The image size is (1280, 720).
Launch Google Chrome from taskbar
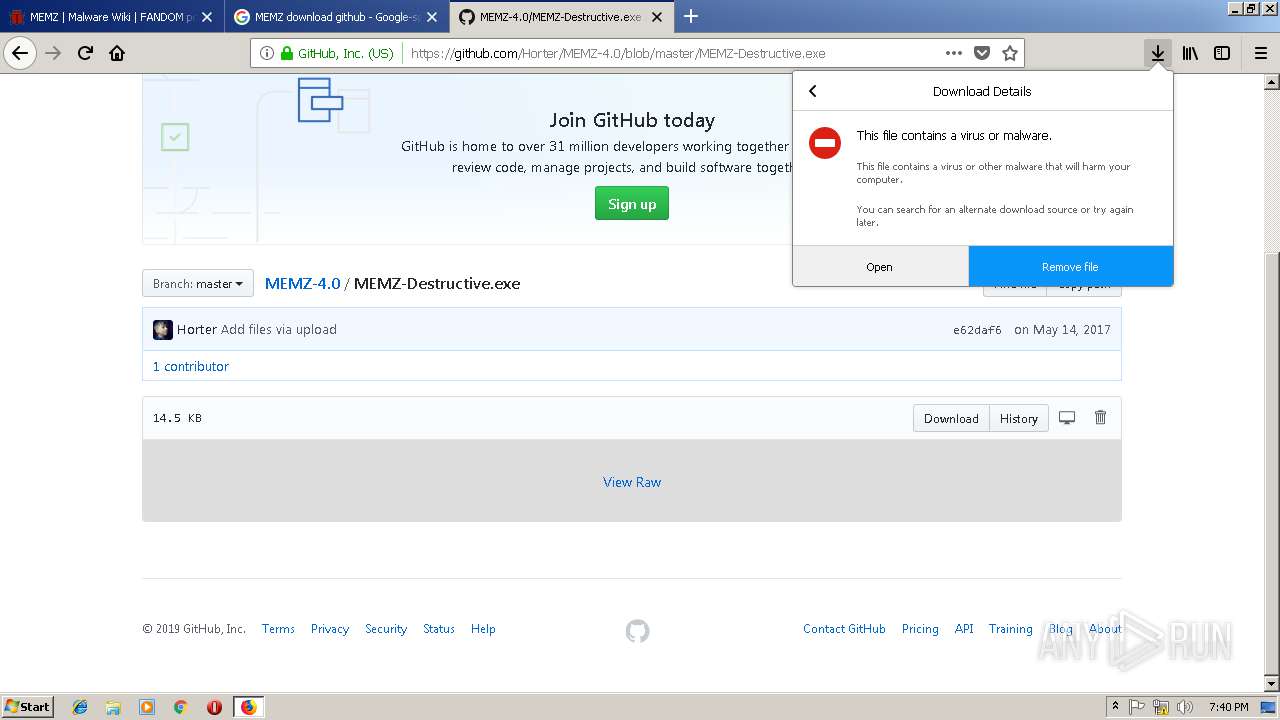pos(180,707)
